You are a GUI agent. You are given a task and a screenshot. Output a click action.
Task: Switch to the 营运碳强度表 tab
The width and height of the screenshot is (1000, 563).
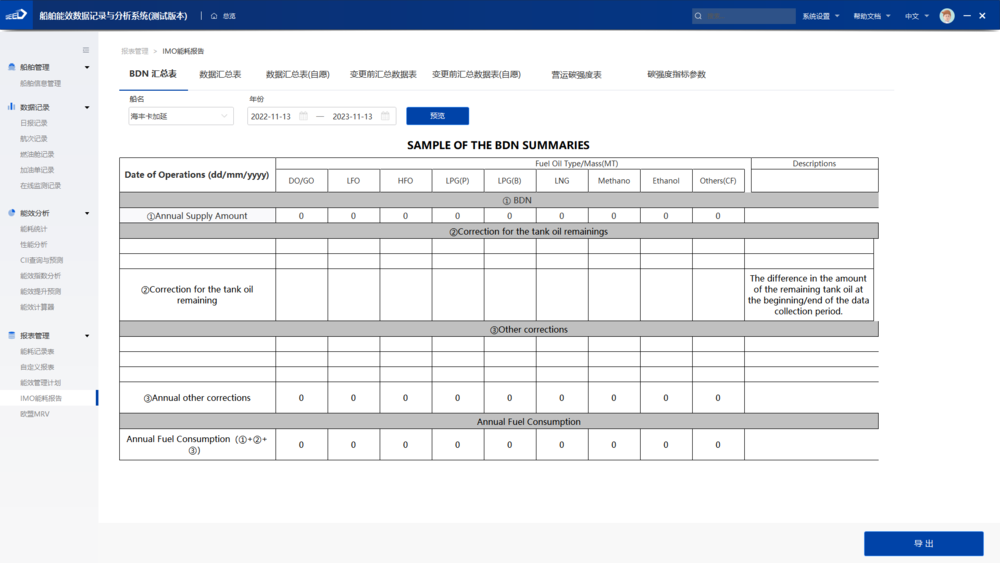coord(576,74)
